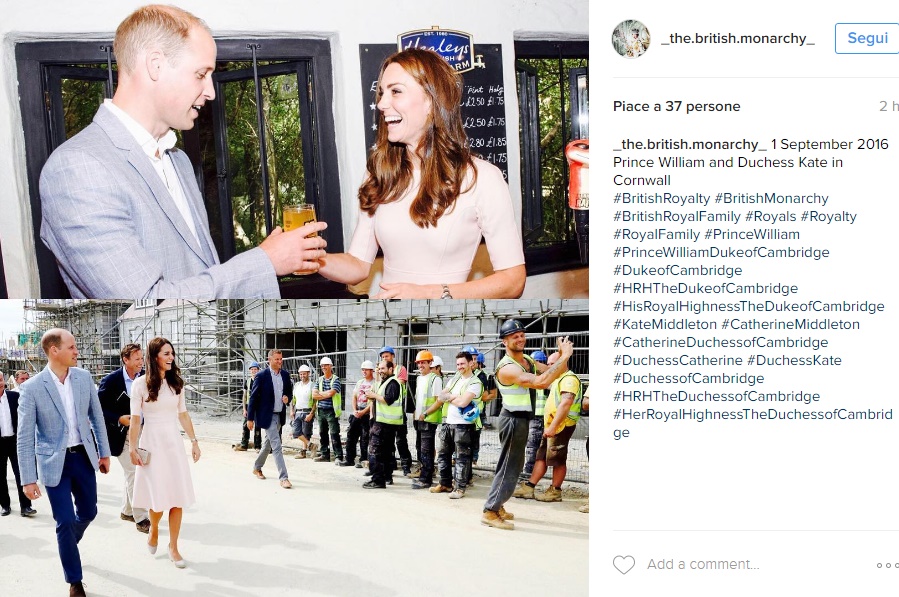Open the #DukeofCambridge hashtag
Image resolution: width=899 pixels, height=597 pixels.
coord(678,271)
